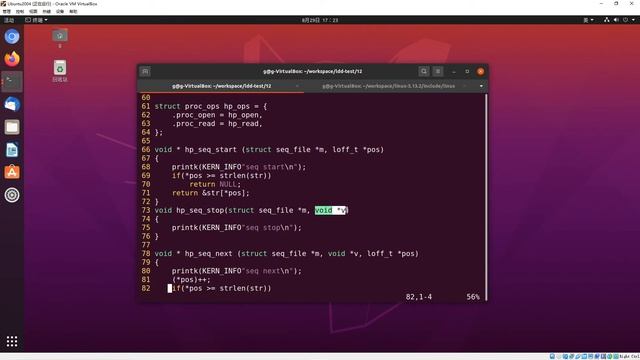640x360 pixels.
Task: Click the terminal search magnifier button
Action: coord(424,71)
